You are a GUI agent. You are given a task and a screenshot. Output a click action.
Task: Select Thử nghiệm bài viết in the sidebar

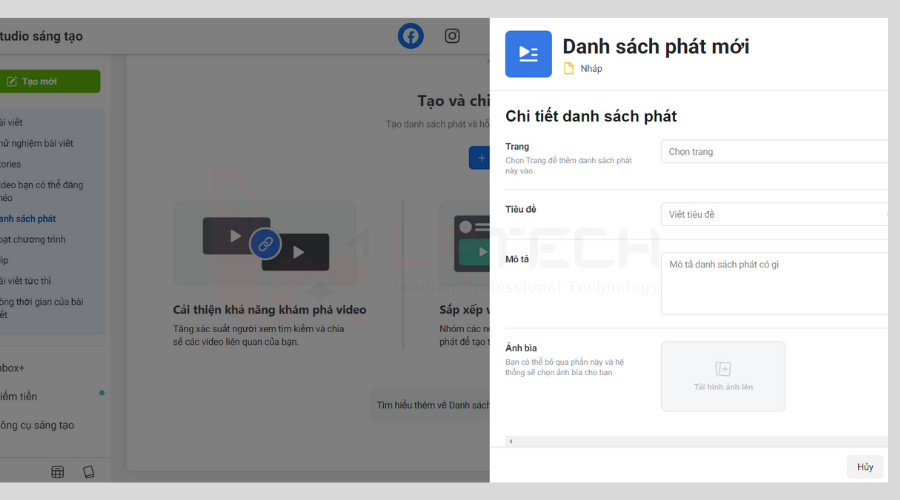point(37,143)
